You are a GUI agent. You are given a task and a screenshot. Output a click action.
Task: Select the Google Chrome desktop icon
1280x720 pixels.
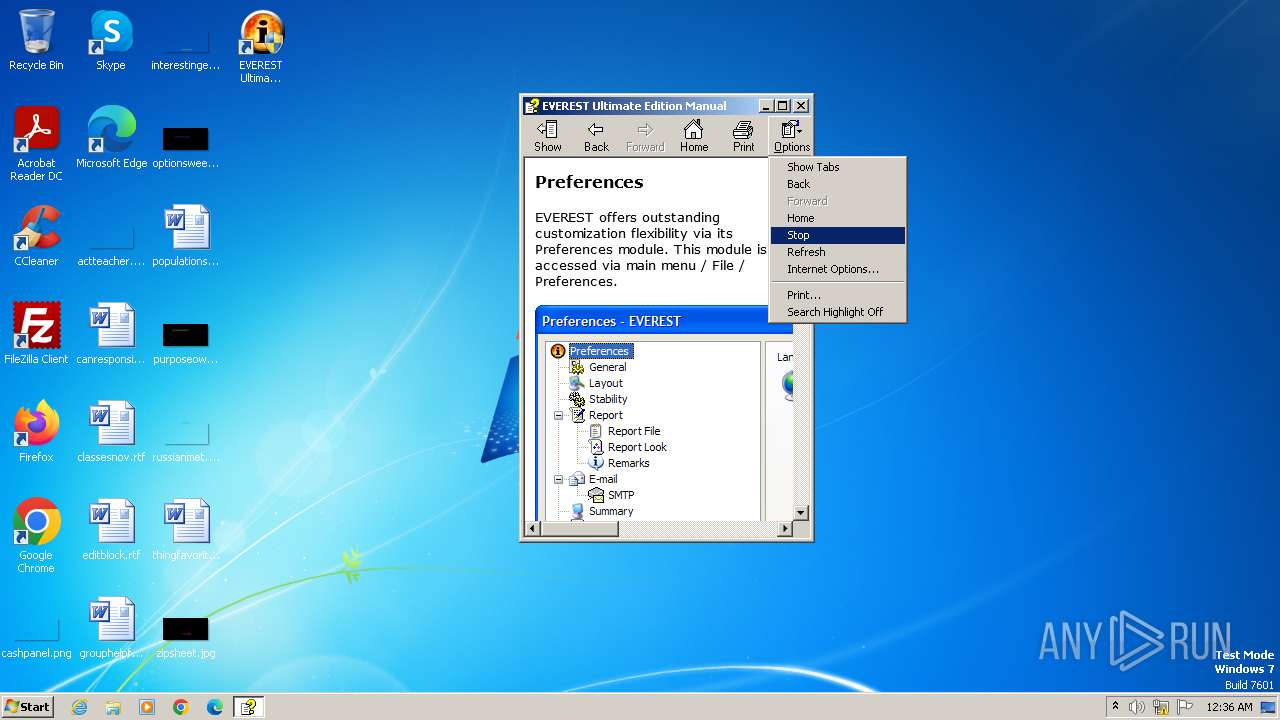(36, 536)
